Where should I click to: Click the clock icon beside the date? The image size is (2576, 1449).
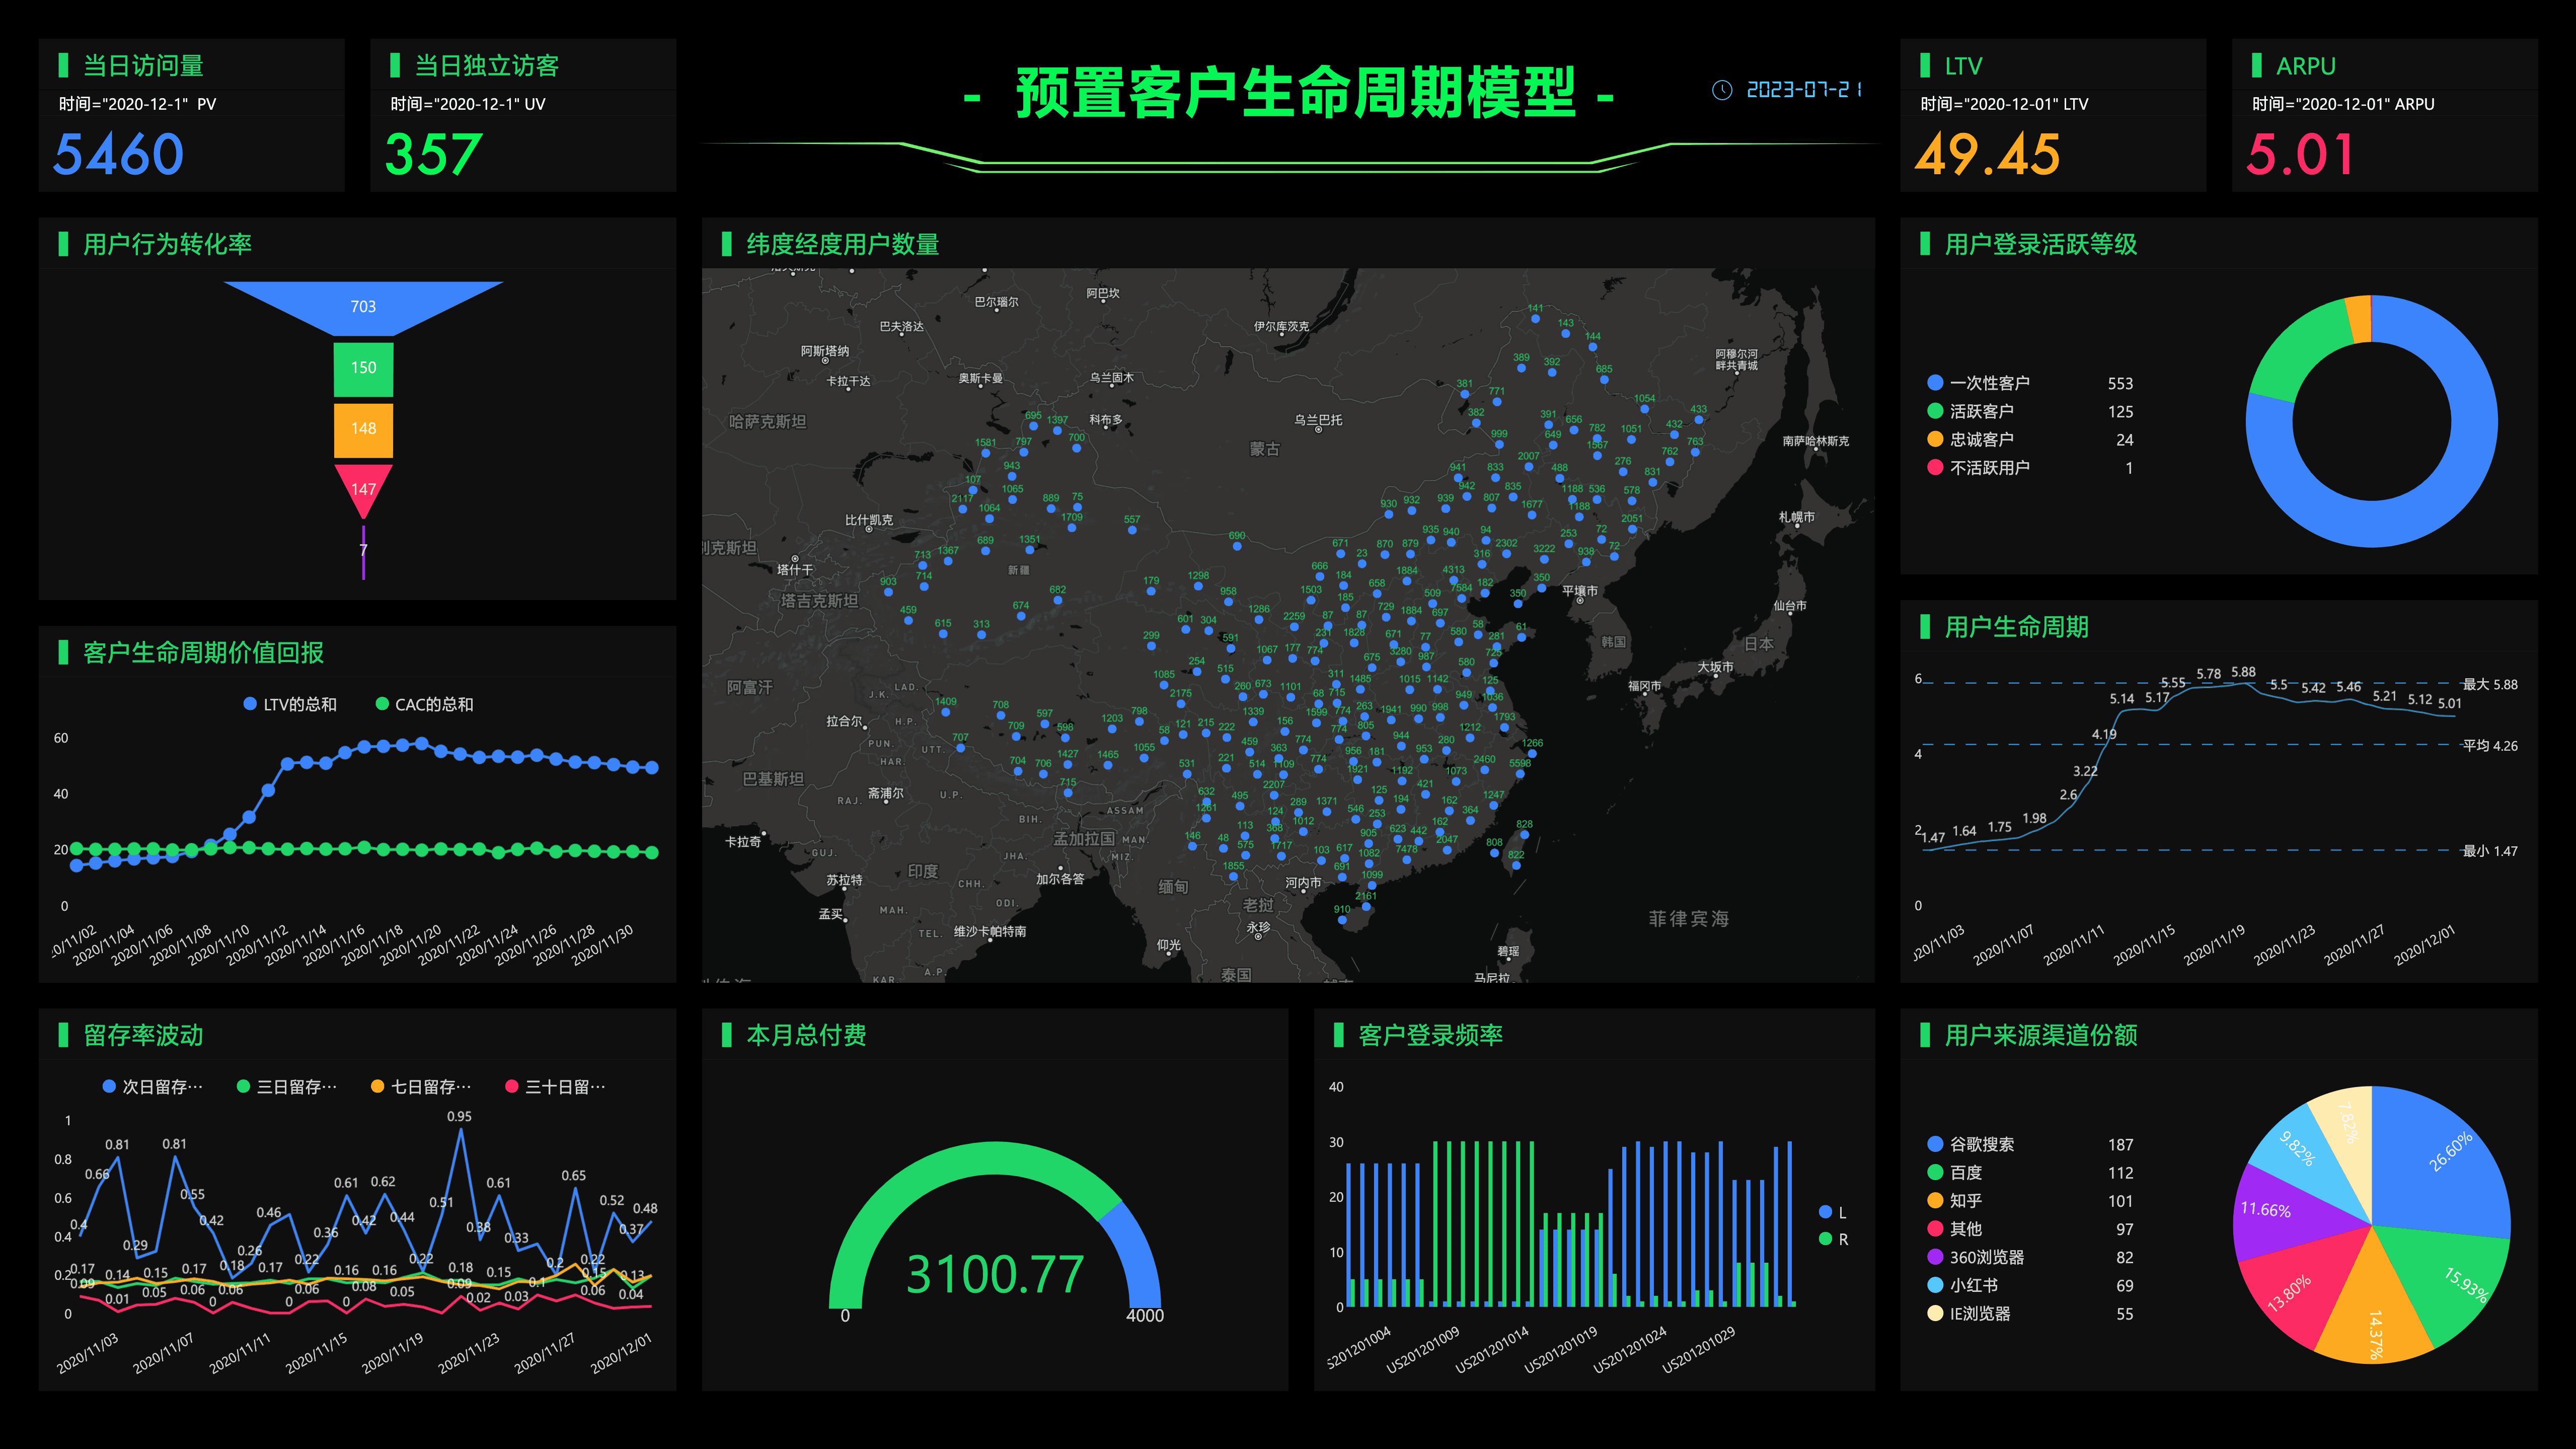[1722, 90]
